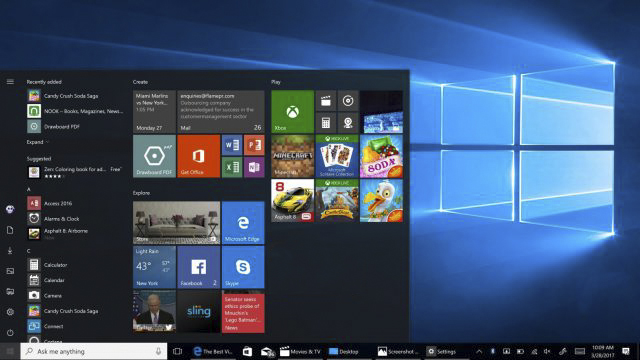Viewport: 640px width, 360px height.
Task: Launch the Microsoft Edge tile
Action: tap(243, 222)
